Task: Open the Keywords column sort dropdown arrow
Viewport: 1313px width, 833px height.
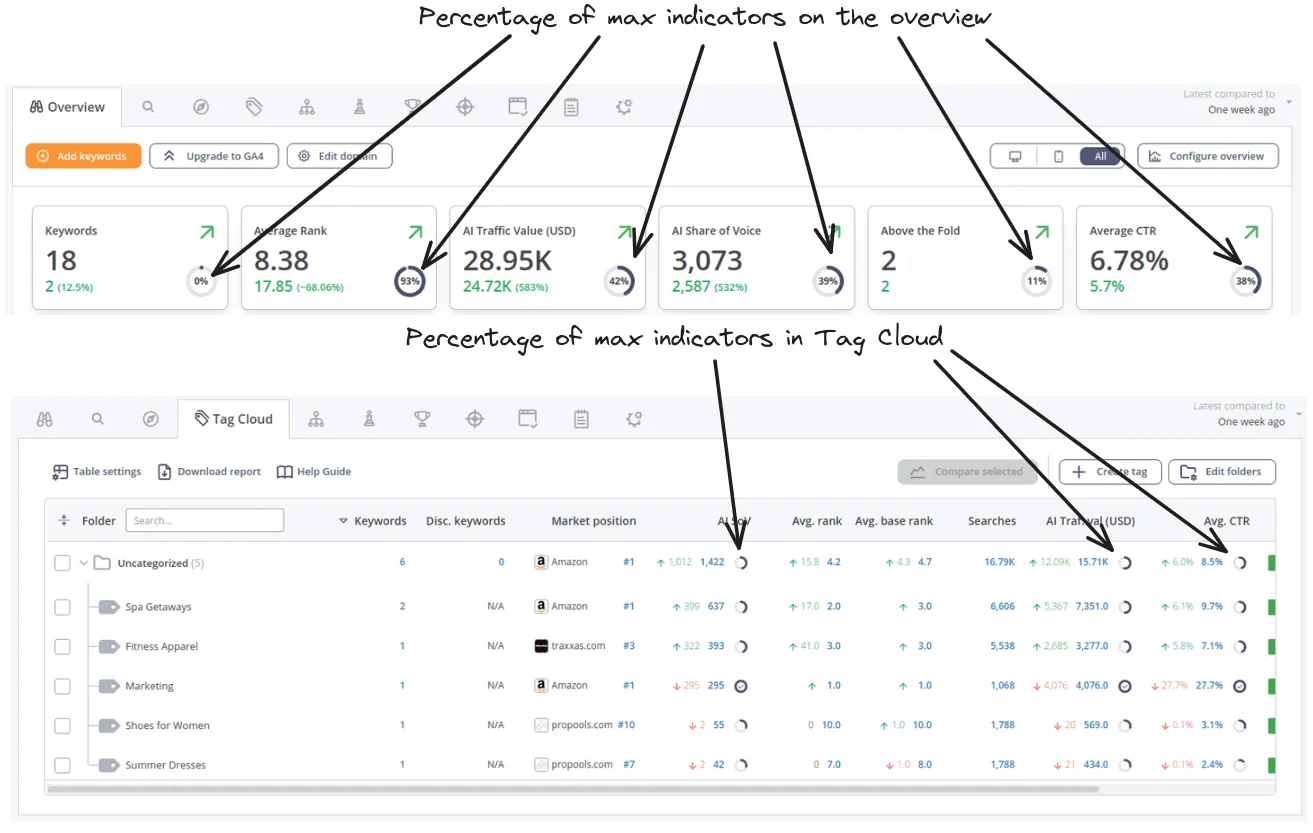Action: point(343,521)
